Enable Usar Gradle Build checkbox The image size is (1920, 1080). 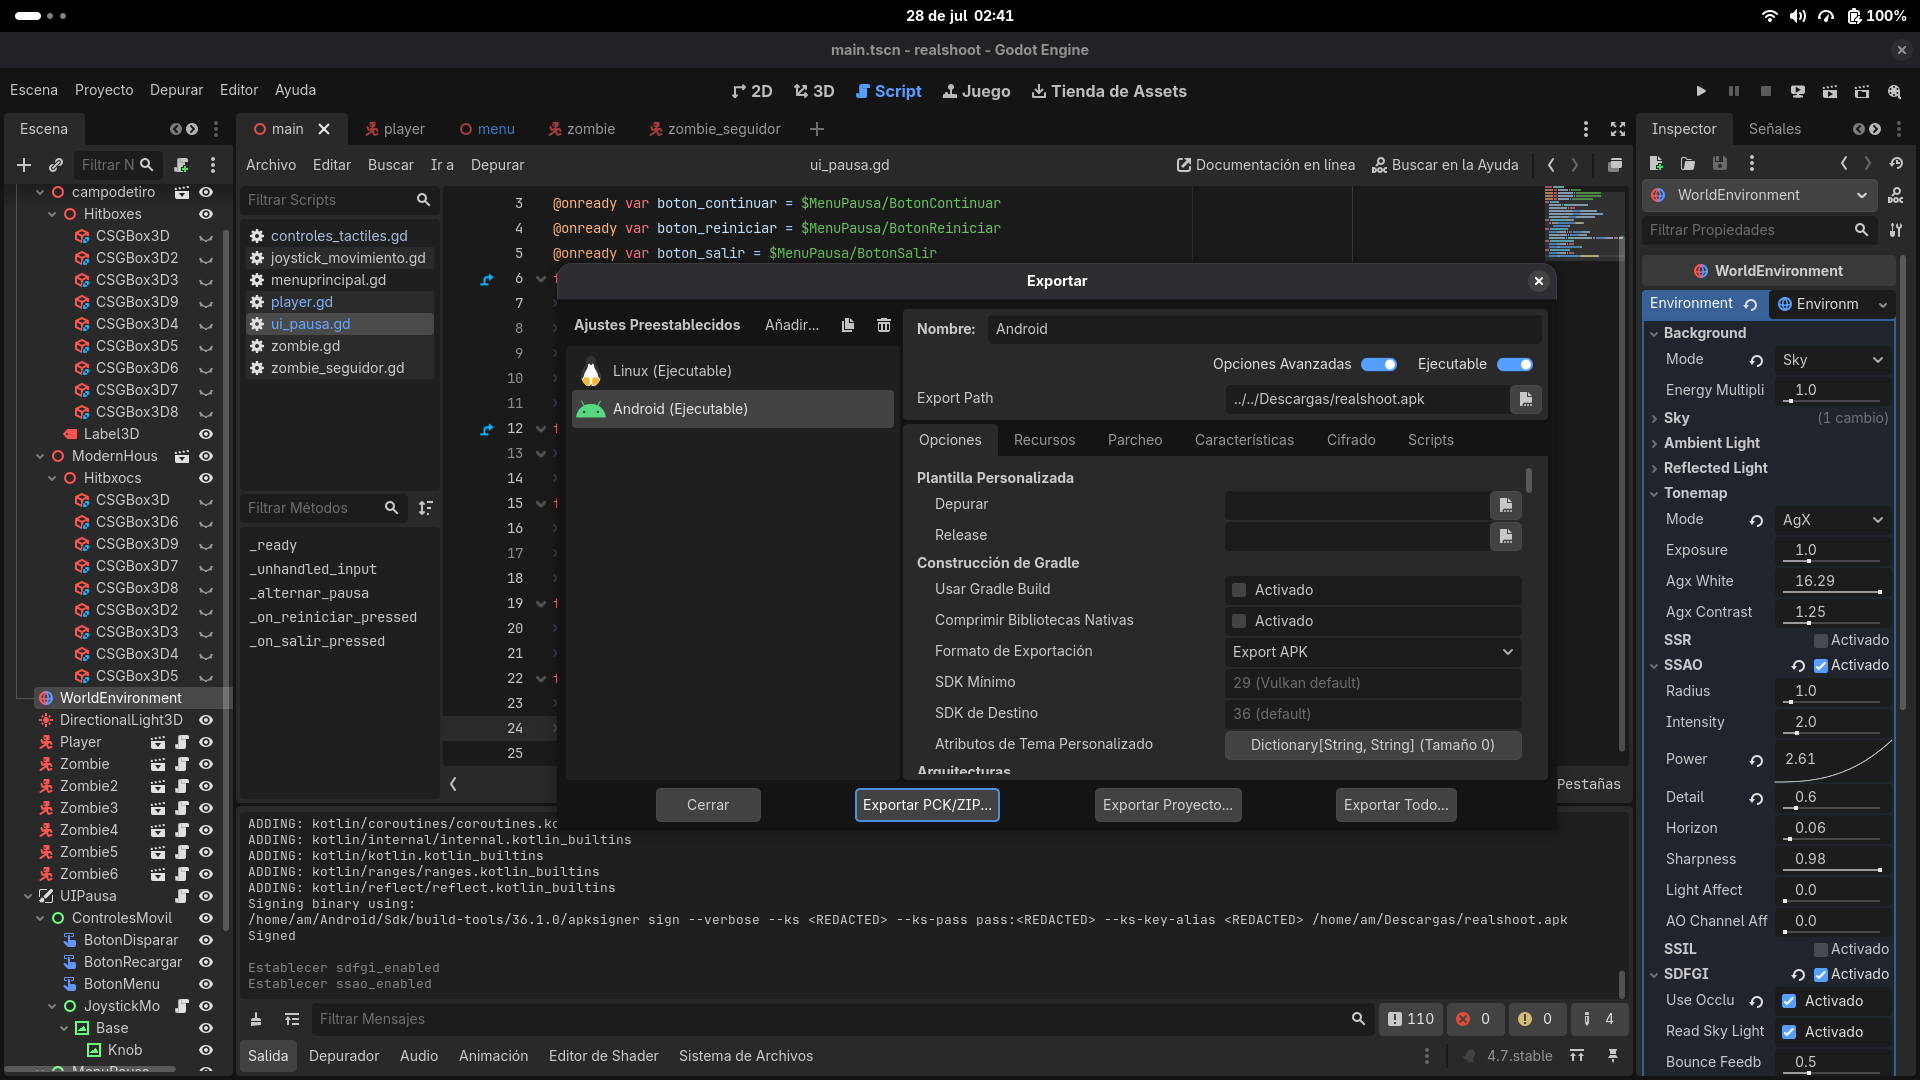[x=1239, y=590]
